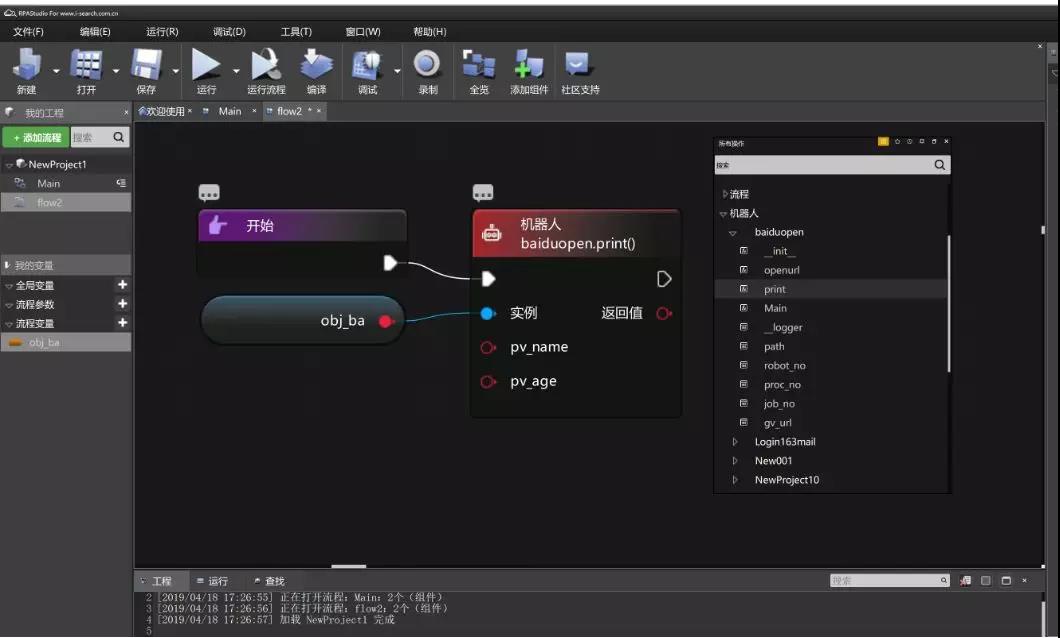The image size is (1060, 638).
Task: Switch to the Main tab
Action: (230, 111)
